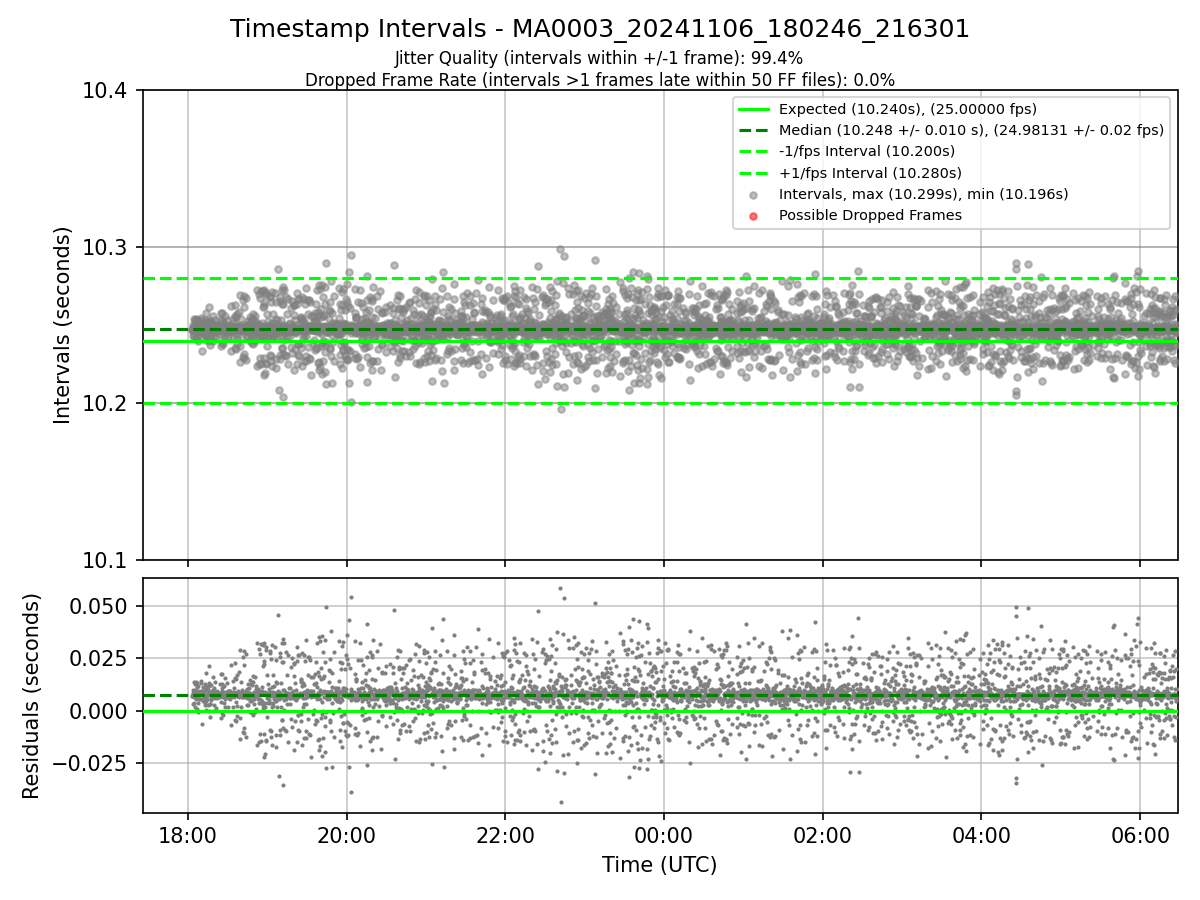Screen dimensions: 1200x900
Task: Click legend entry 'Expected (10.240s), (25.00000 fps)'
Action: tap(907, 109)
